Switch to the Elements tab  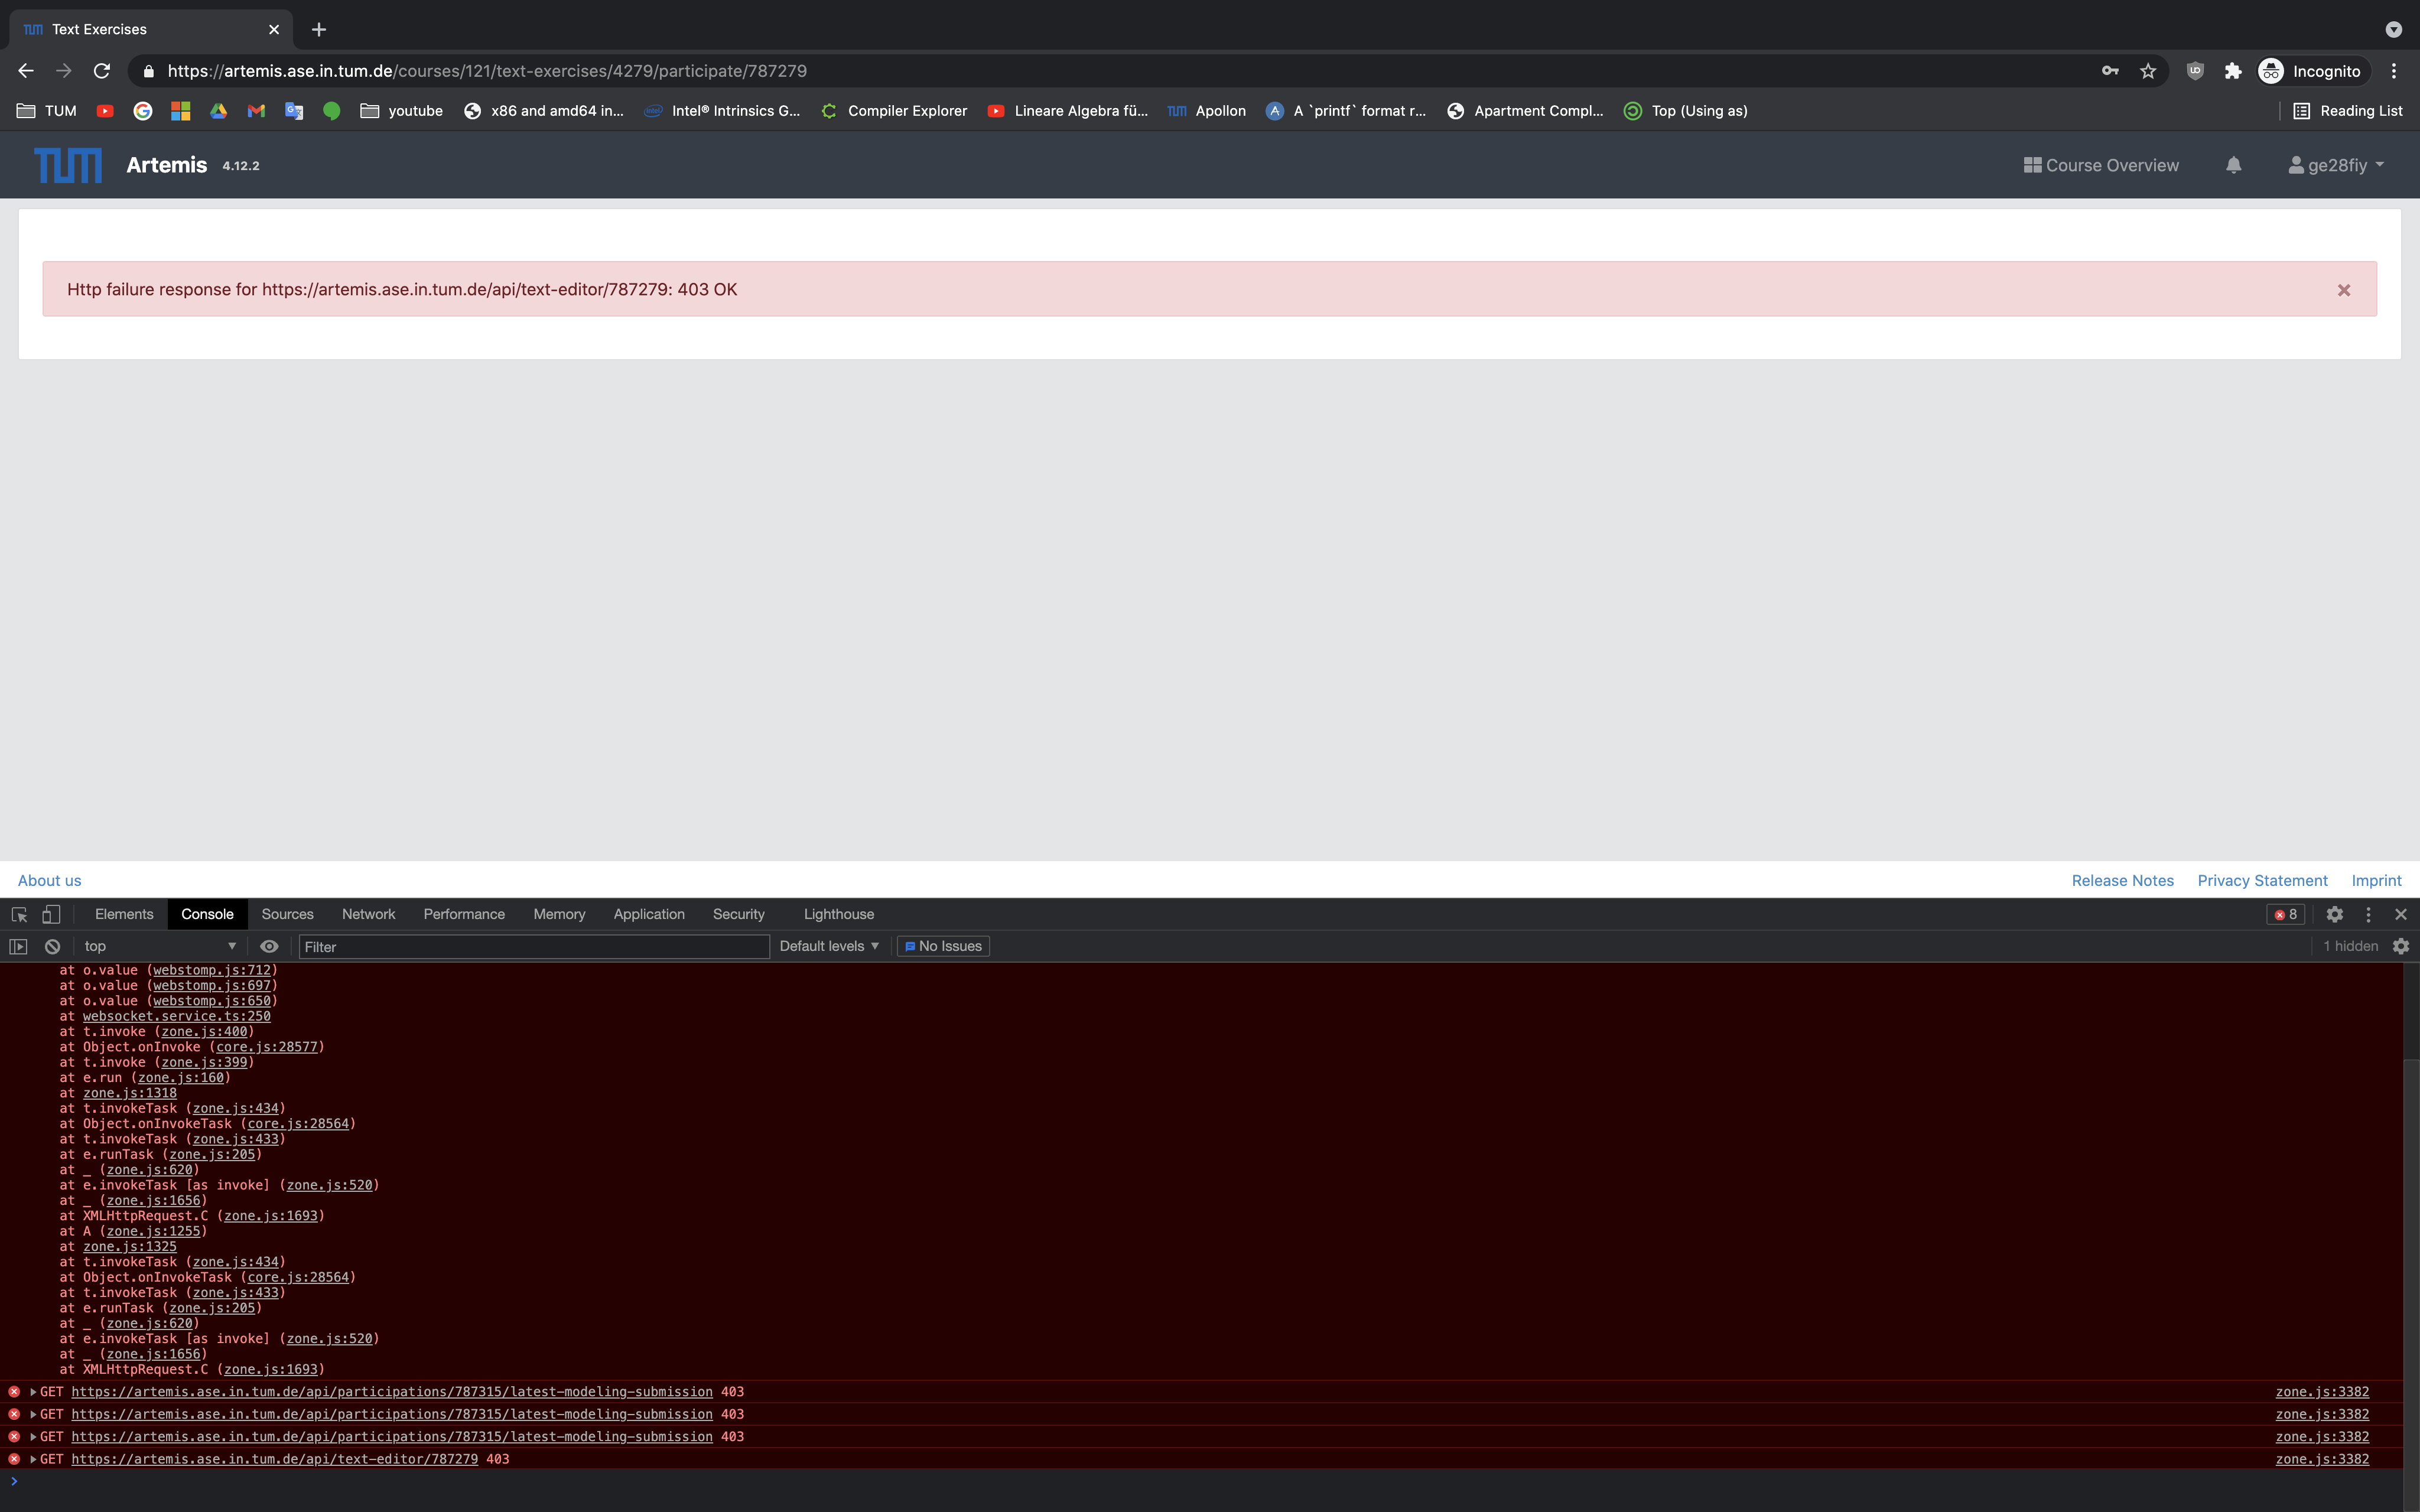(x=124, y=914)
